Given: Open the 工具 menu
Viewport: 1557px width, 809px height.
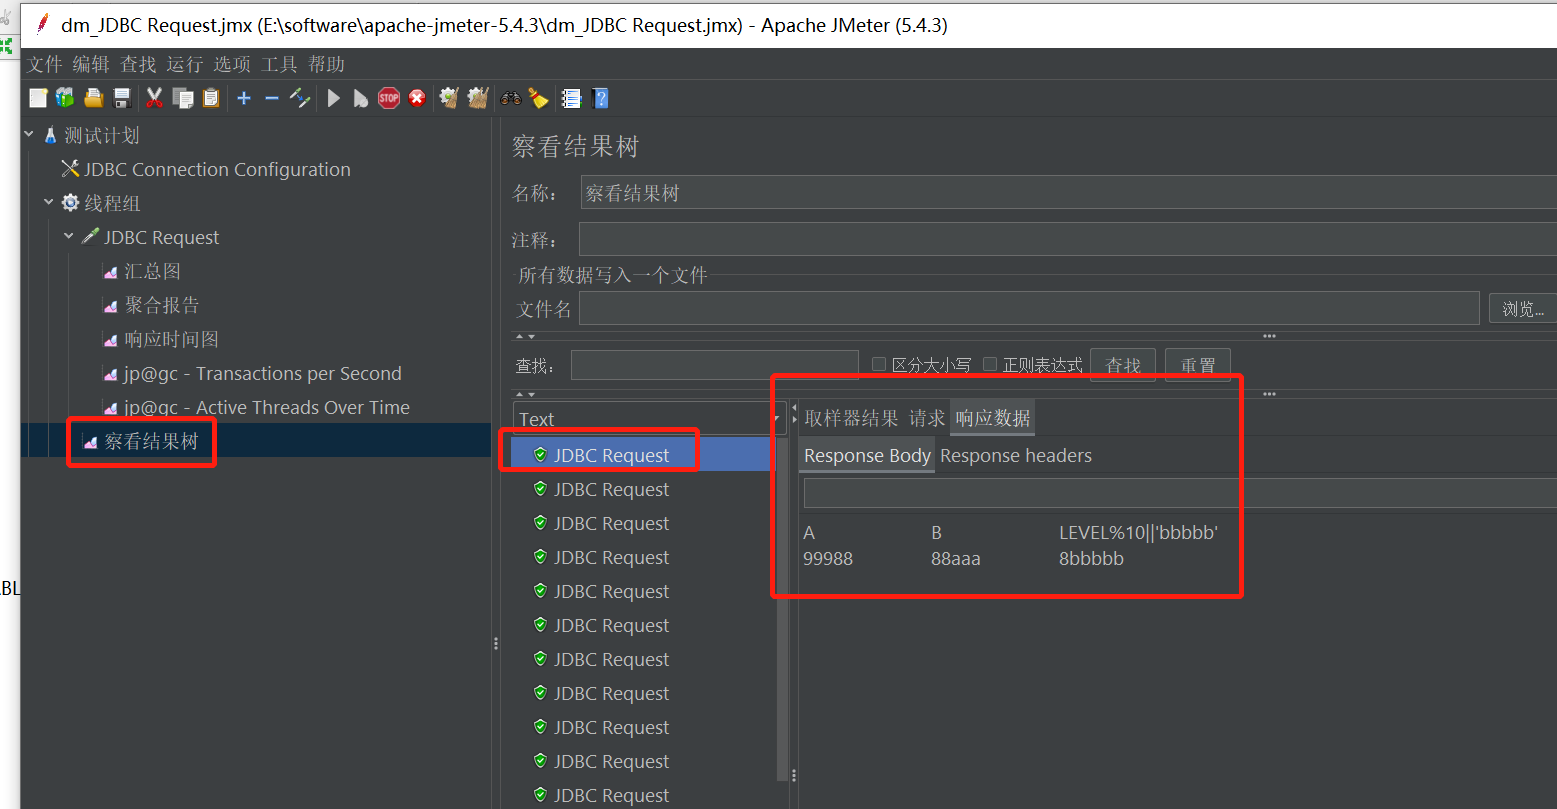Looking at the screenshot, I should coord(279,64).
